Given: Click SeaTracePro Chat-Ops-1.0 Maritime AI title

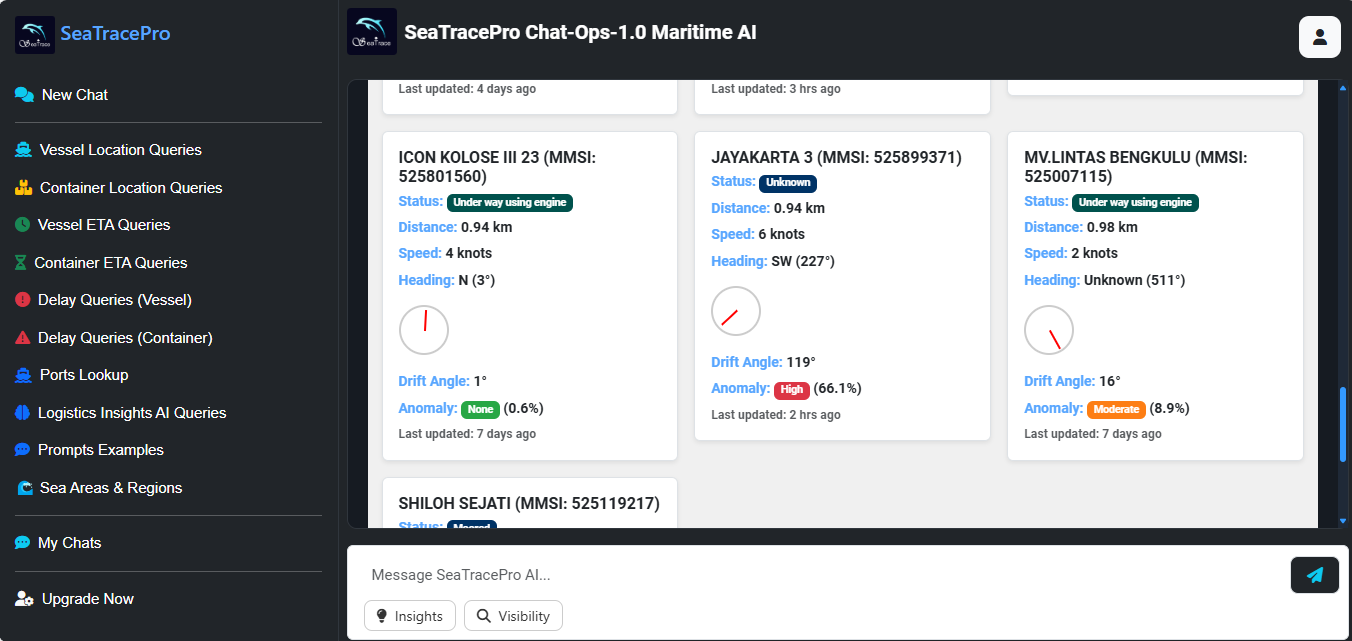Looking at the screenshot, I should [x=580, y=32].
